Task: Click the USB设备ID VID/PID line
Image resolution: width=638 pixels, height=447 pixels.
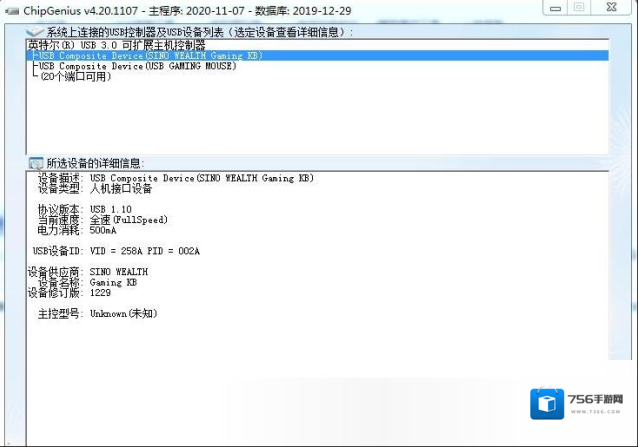Action: [x=116, y=251]
